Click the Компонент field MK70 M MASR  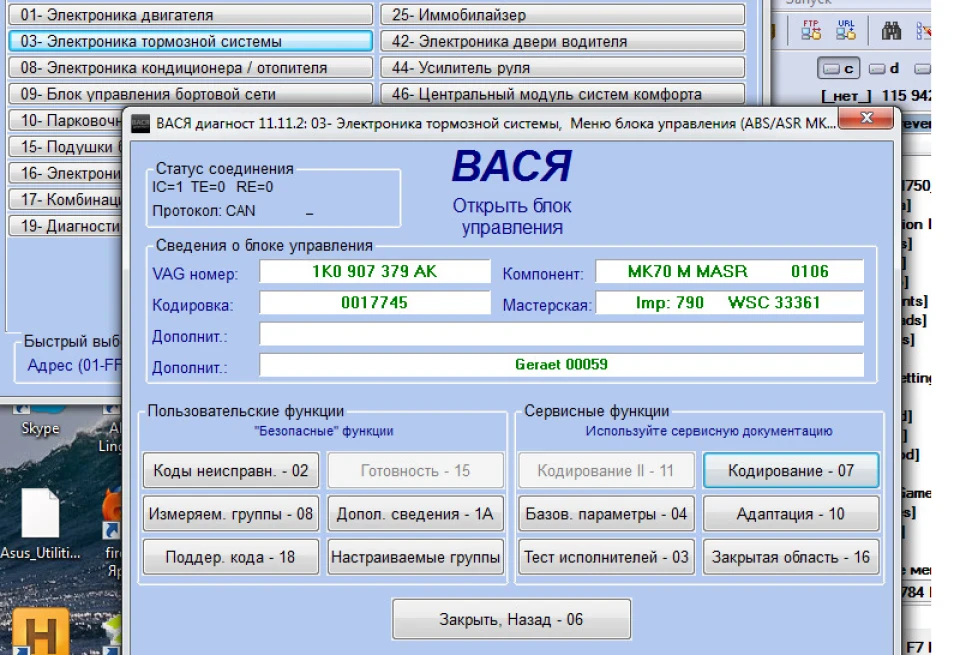(729, 271)
